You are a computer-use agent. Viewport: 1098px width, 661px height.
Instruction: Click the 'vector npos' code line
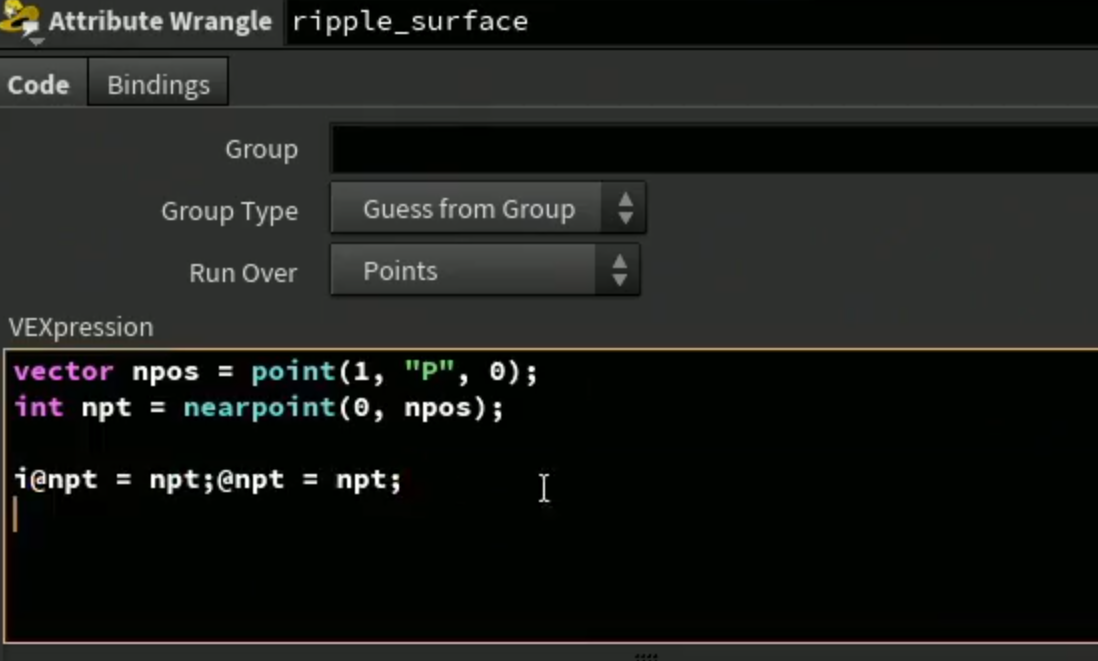click(x=275, y=371)
